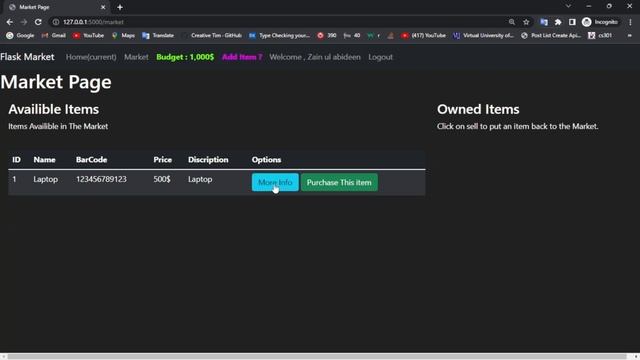640x360 pixels.
Task: Reload the Market page
Action: click(x=38, y=22)
